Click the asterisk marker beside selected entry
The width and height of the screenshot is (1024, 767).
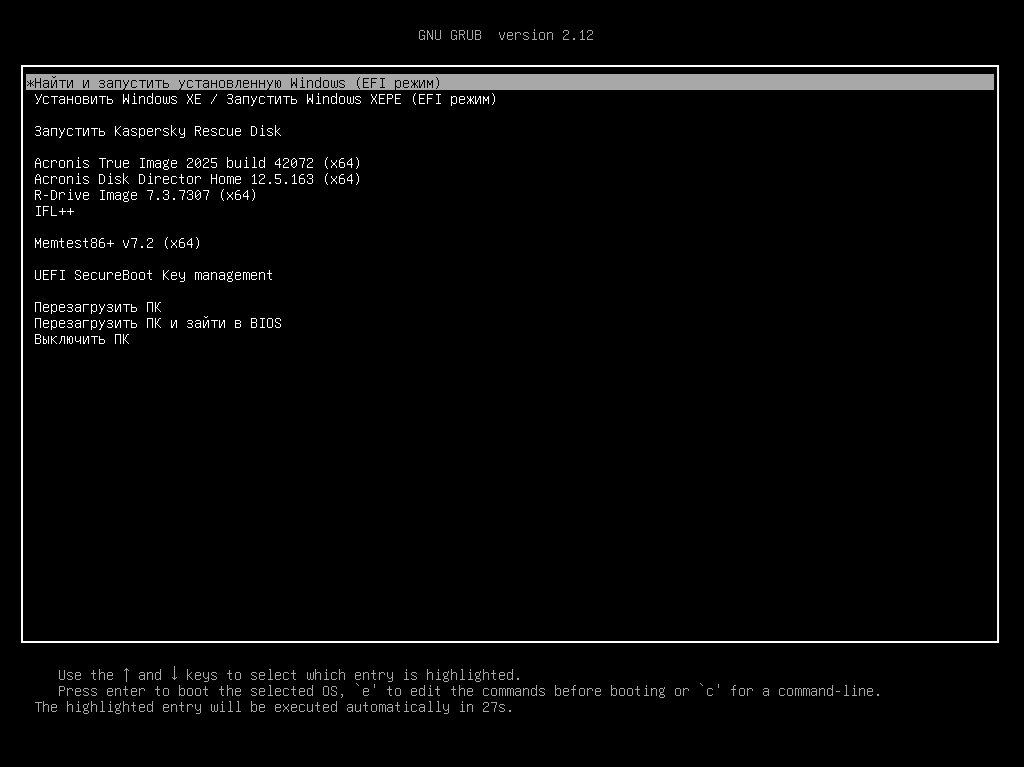tap(30, 83)
